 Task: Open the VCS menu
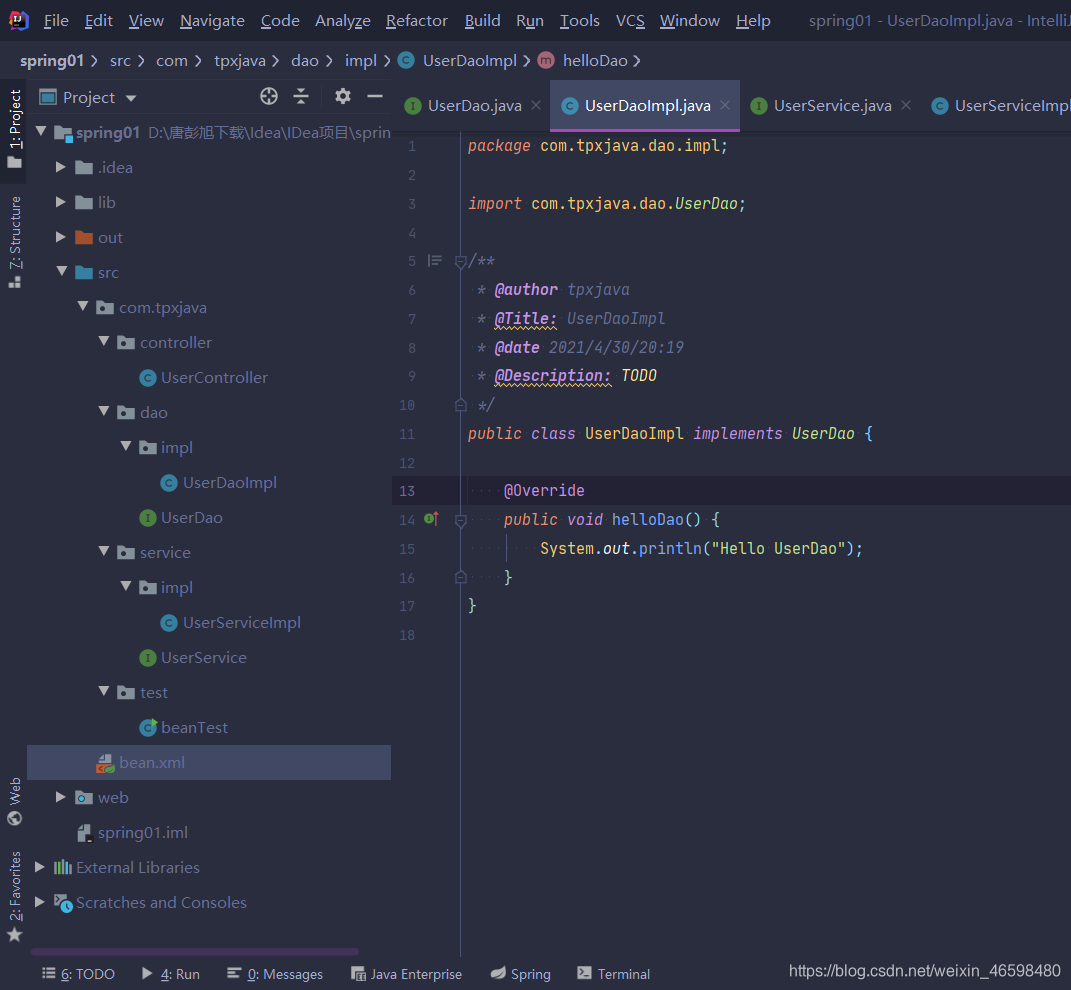point(630,21)
